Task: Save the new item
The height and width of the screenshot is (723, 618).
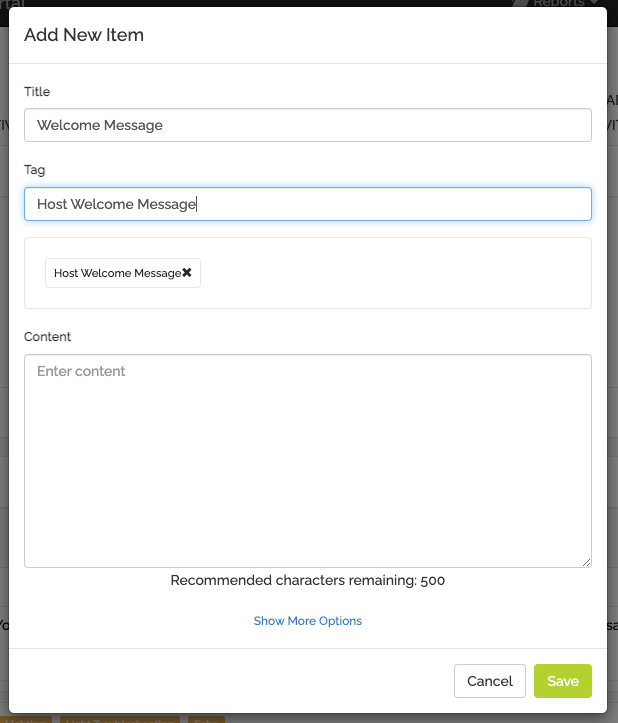Action: tap(563, 681)
